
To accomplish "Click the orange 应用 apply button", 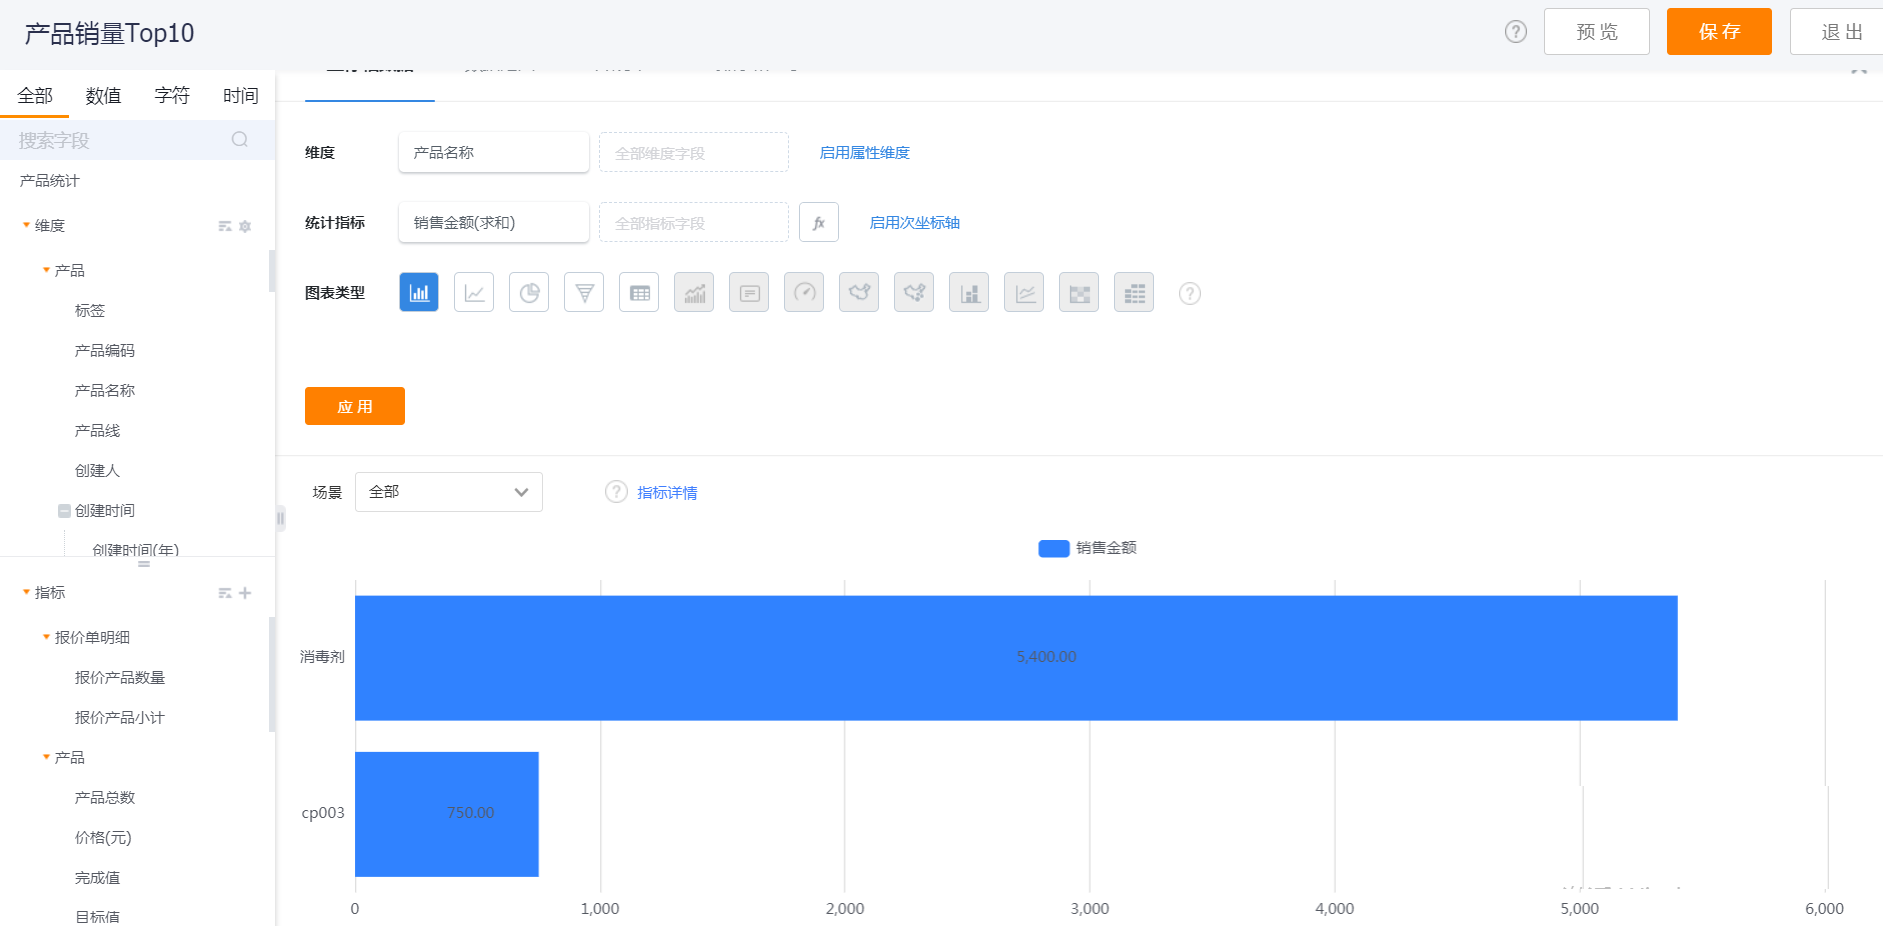I will tap(355, 406).
